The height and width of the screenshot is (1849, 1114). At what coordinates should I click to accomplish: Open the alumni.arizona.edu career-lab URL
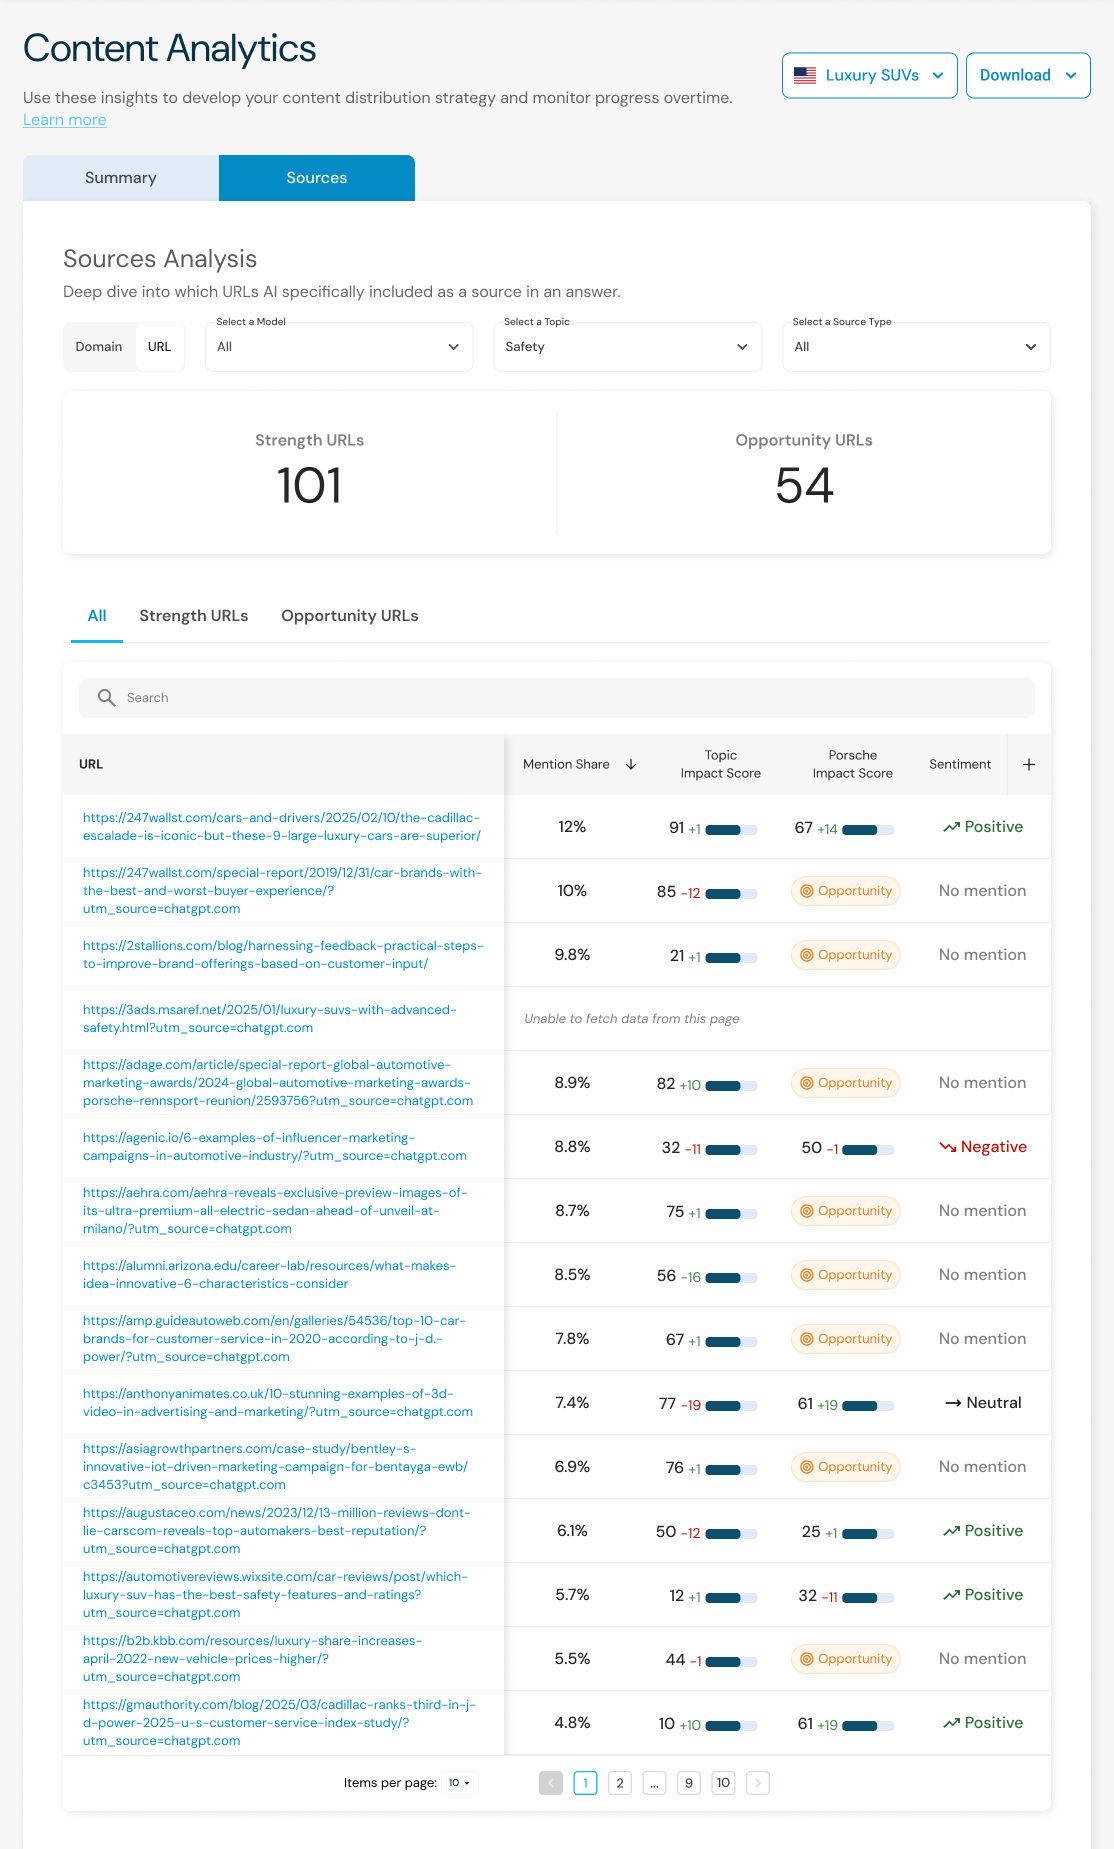pos(270,1275)
